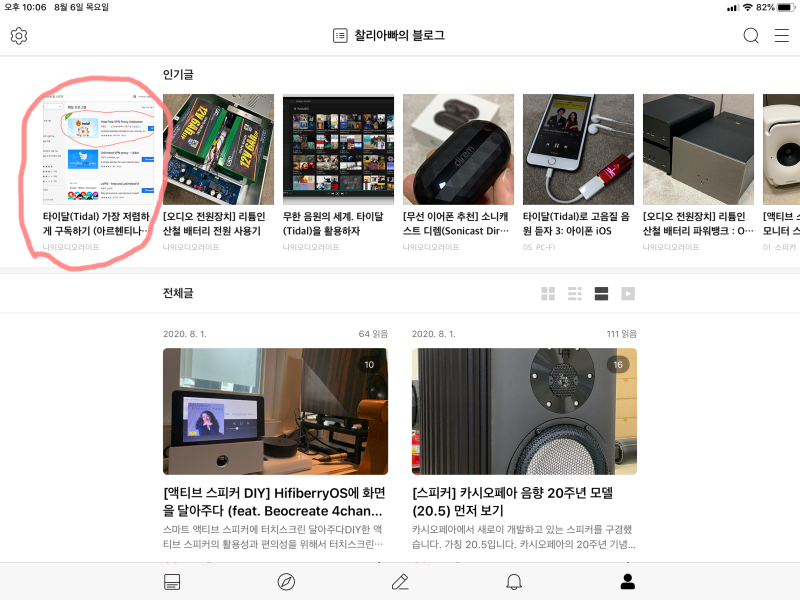The image size is (800, 600).
Task: Switch to the video play view
Action: coord(628,293)
